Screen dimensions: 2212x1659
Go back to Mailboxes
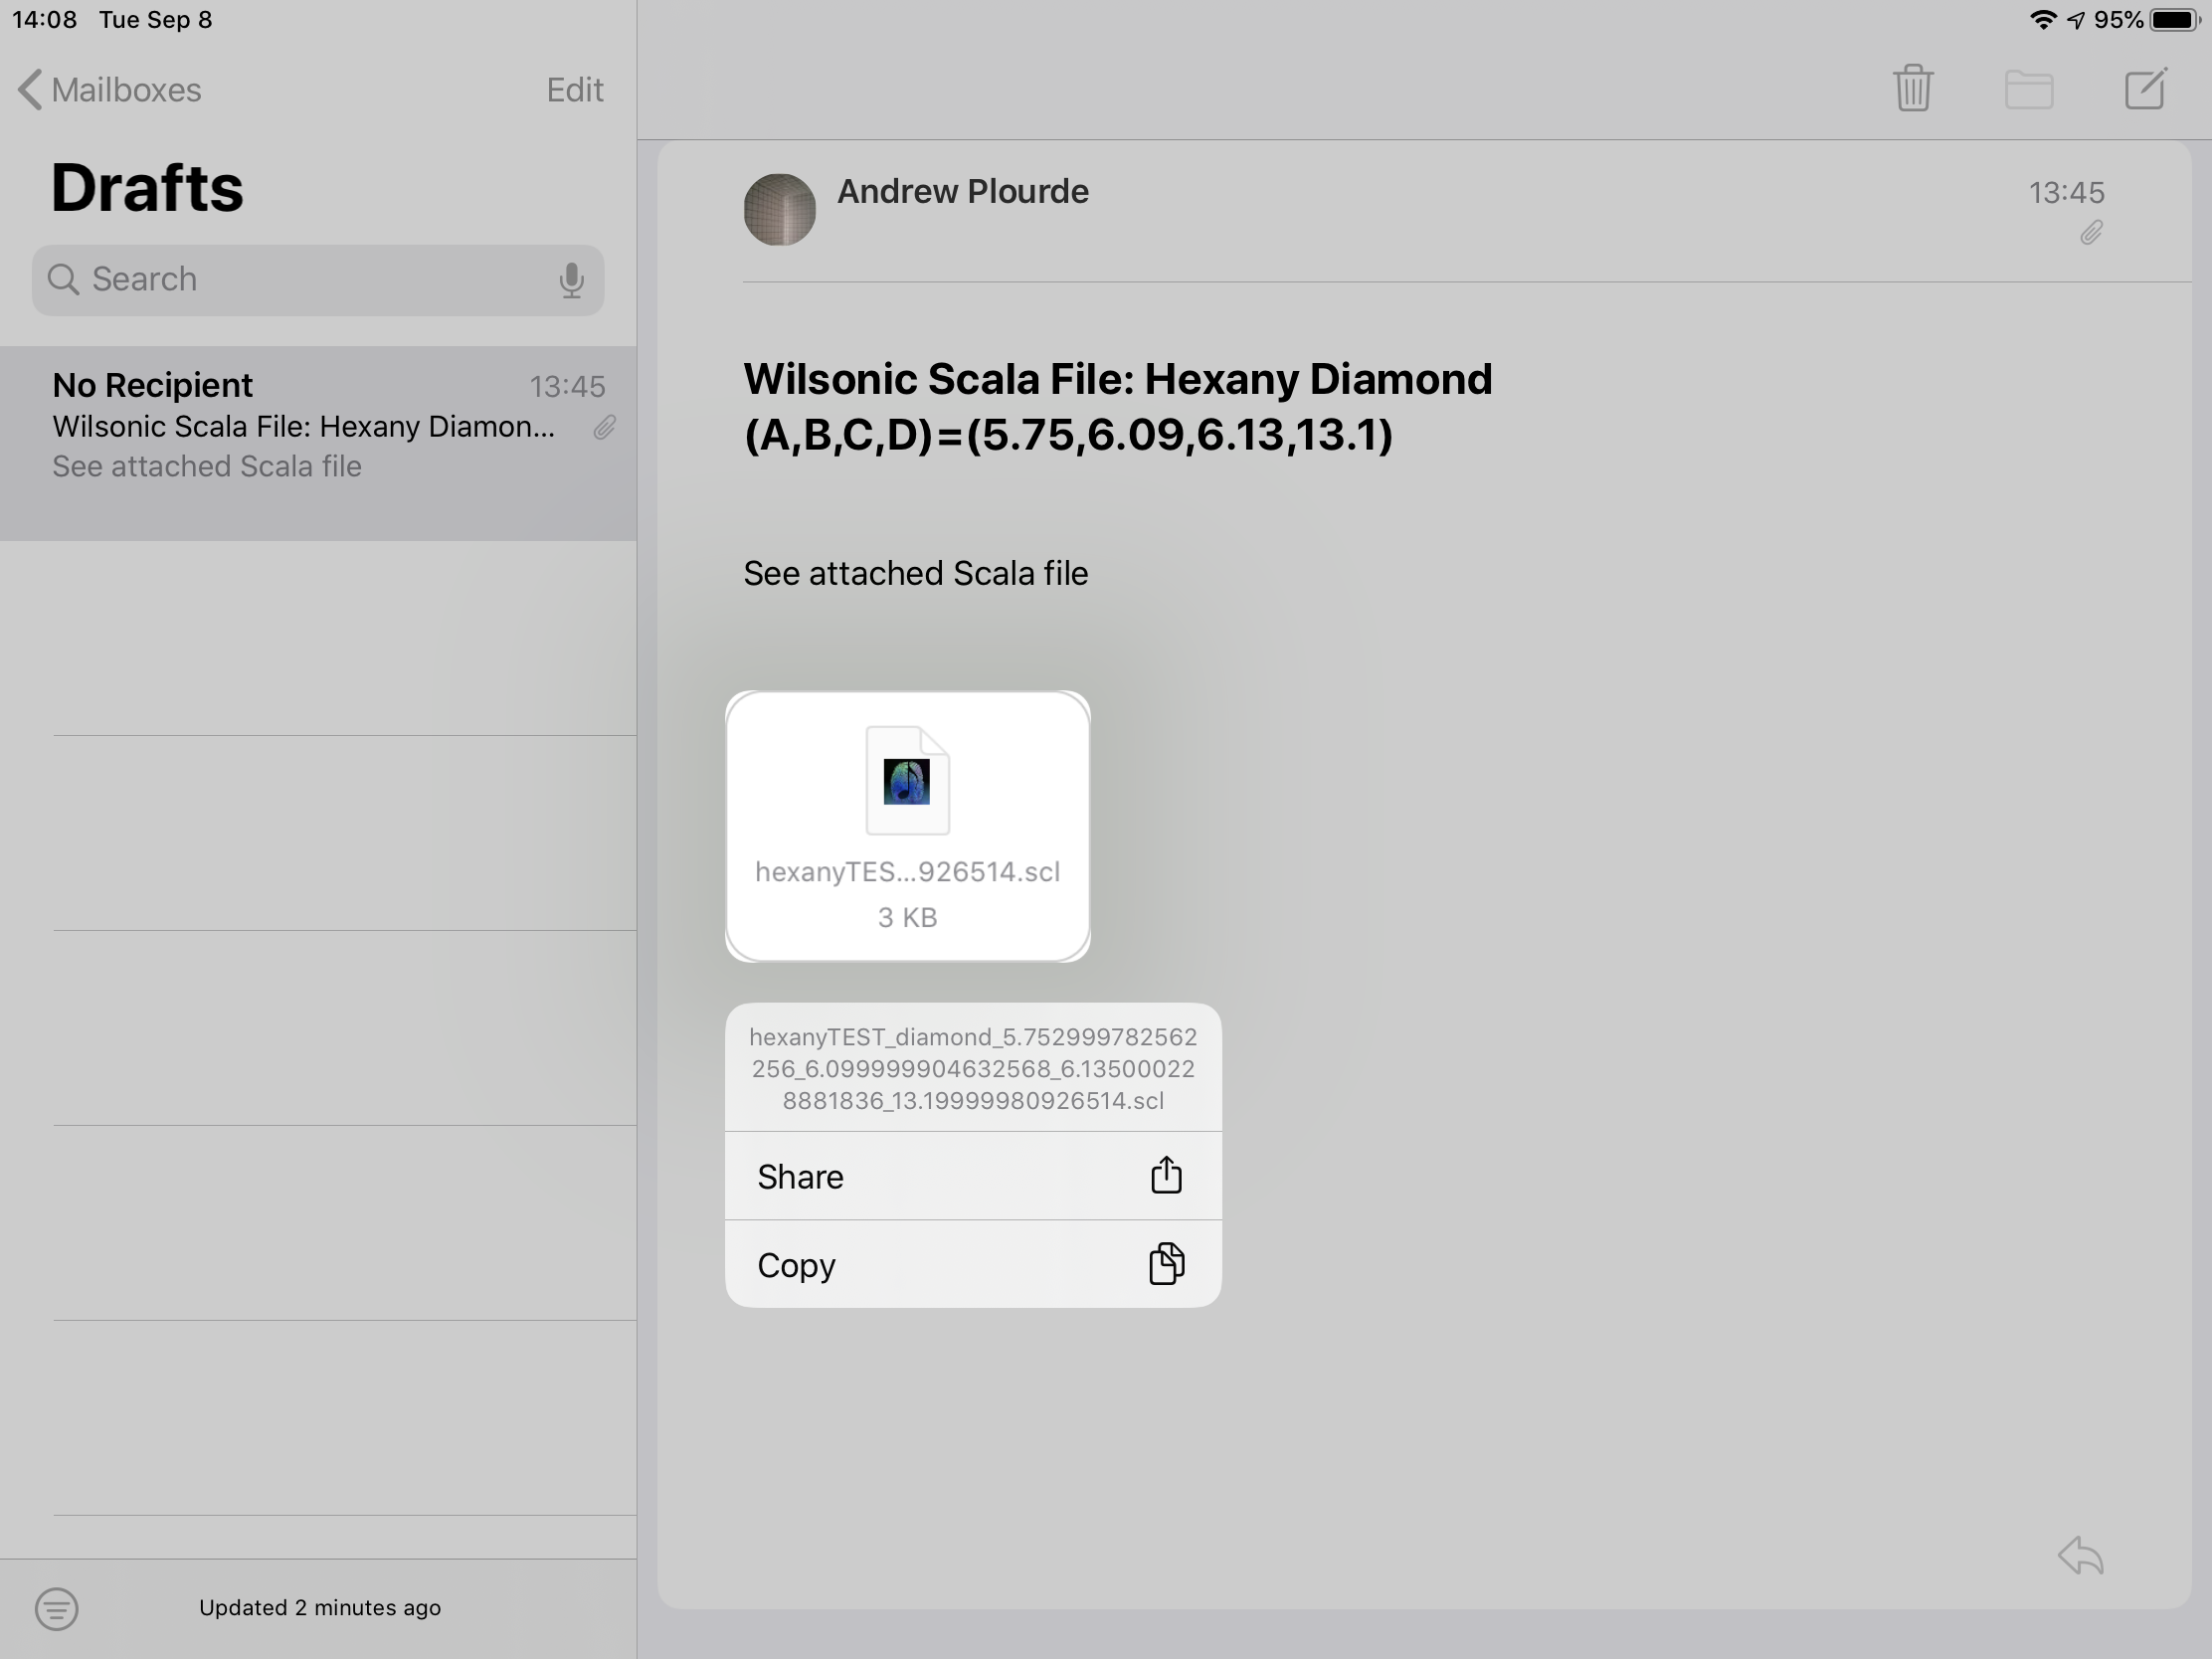coord(110,90)
